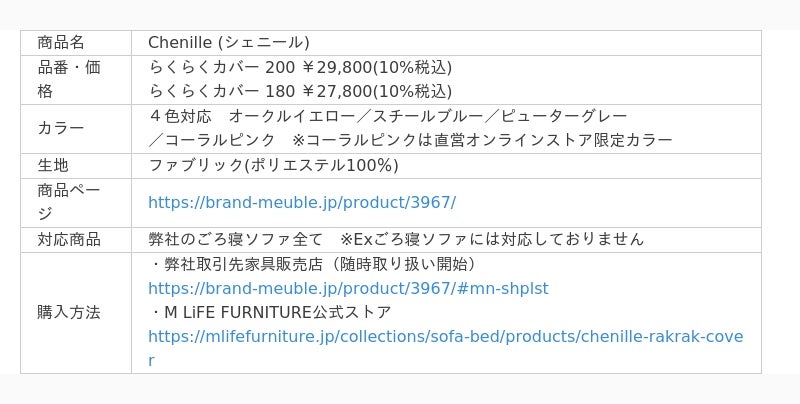Open the brand-meuble.jp product 3967 link

pos(302,203)
